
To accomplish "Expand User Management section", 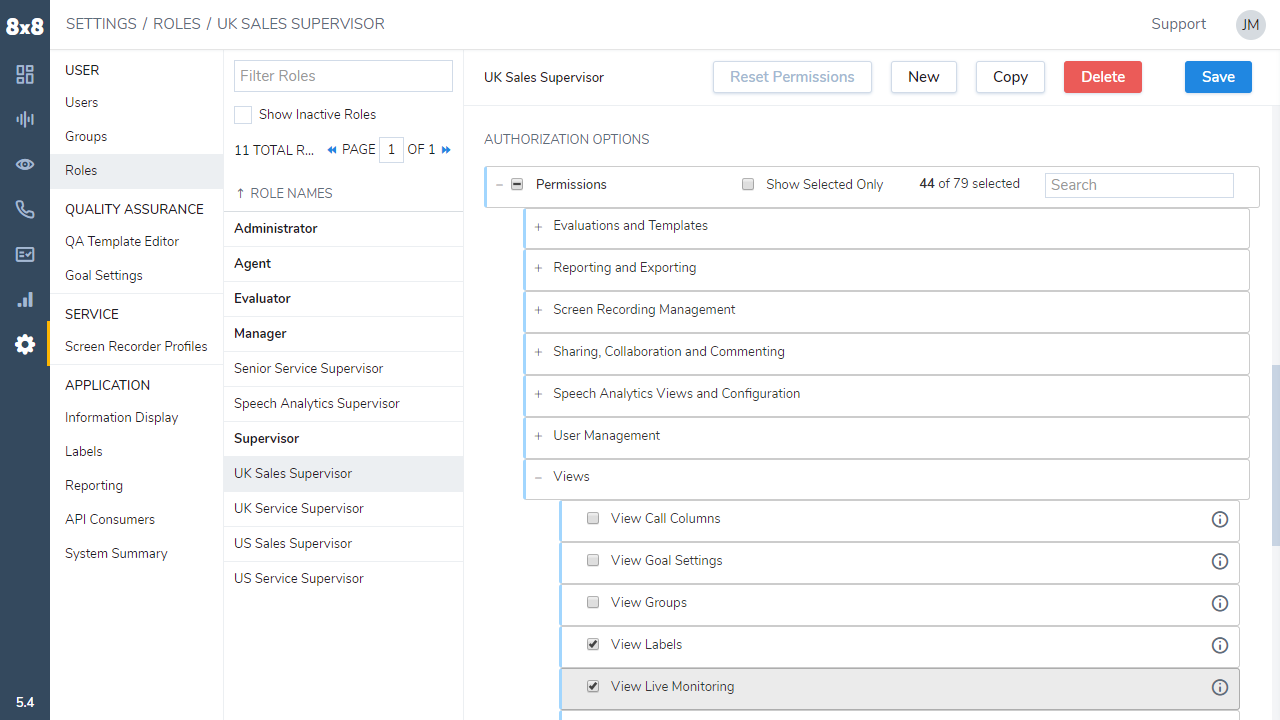I will (538, 437).
